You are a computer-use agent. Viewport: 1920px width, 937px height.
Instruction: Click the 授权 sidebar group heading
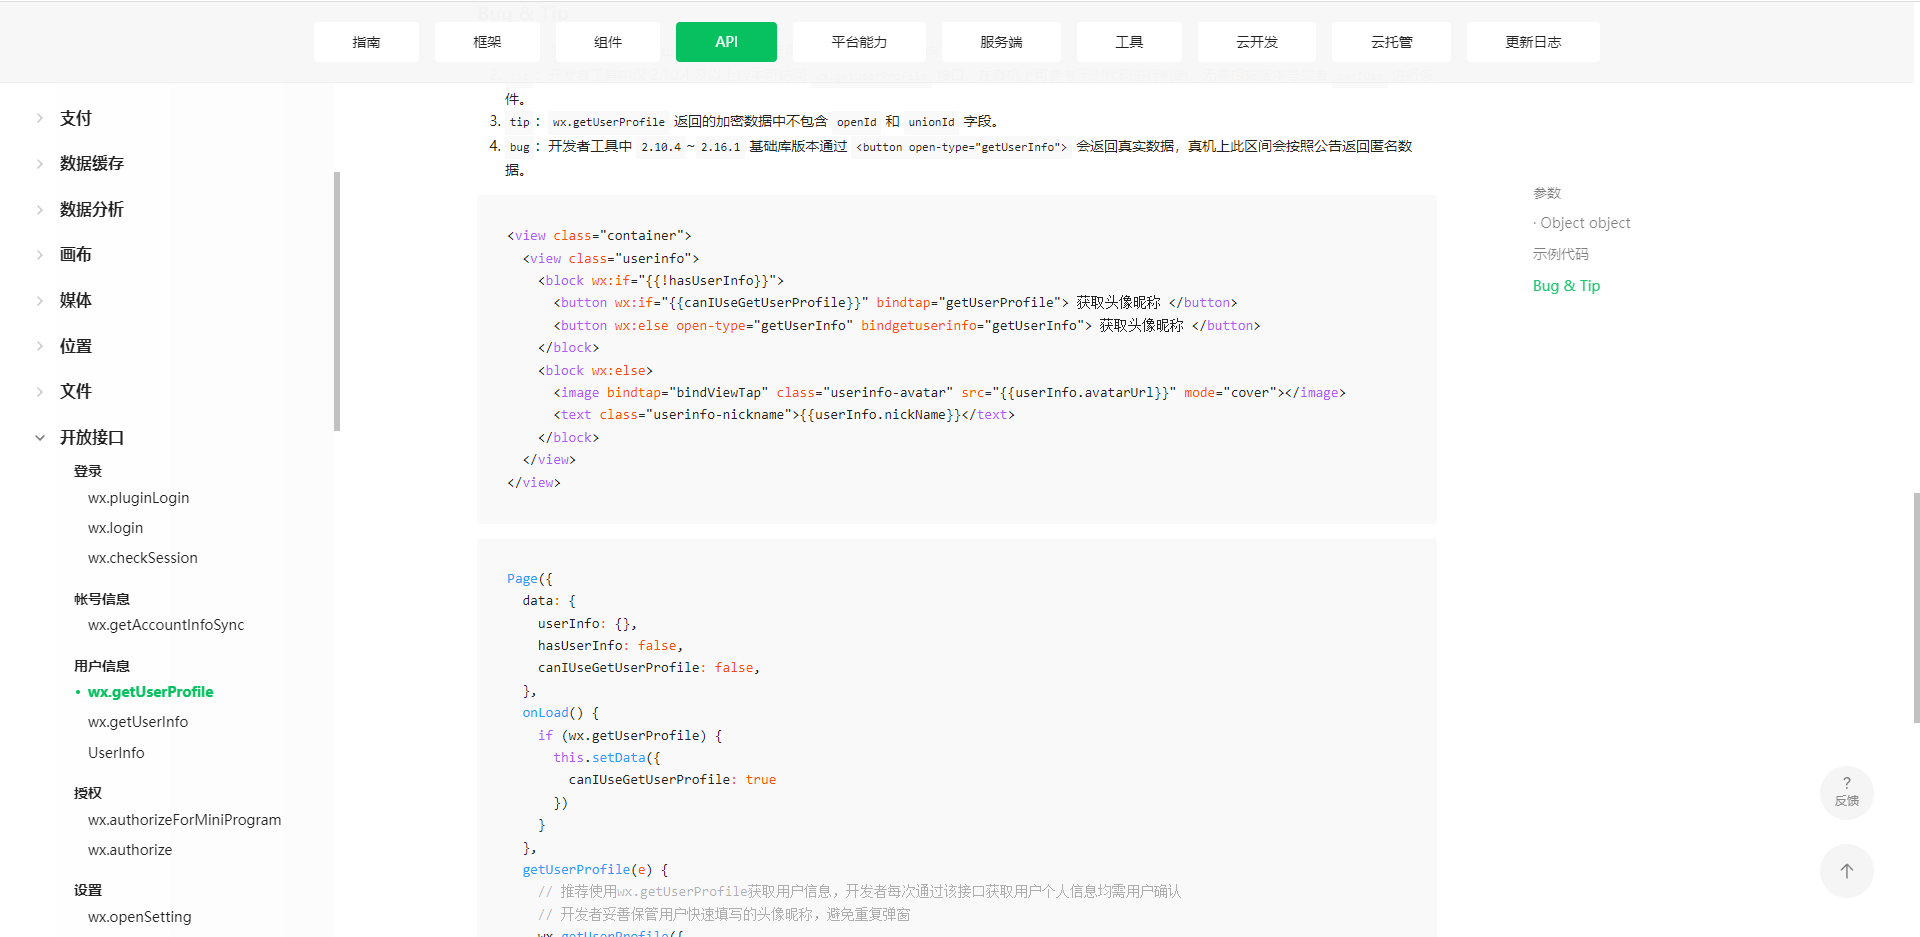point(88,793)
